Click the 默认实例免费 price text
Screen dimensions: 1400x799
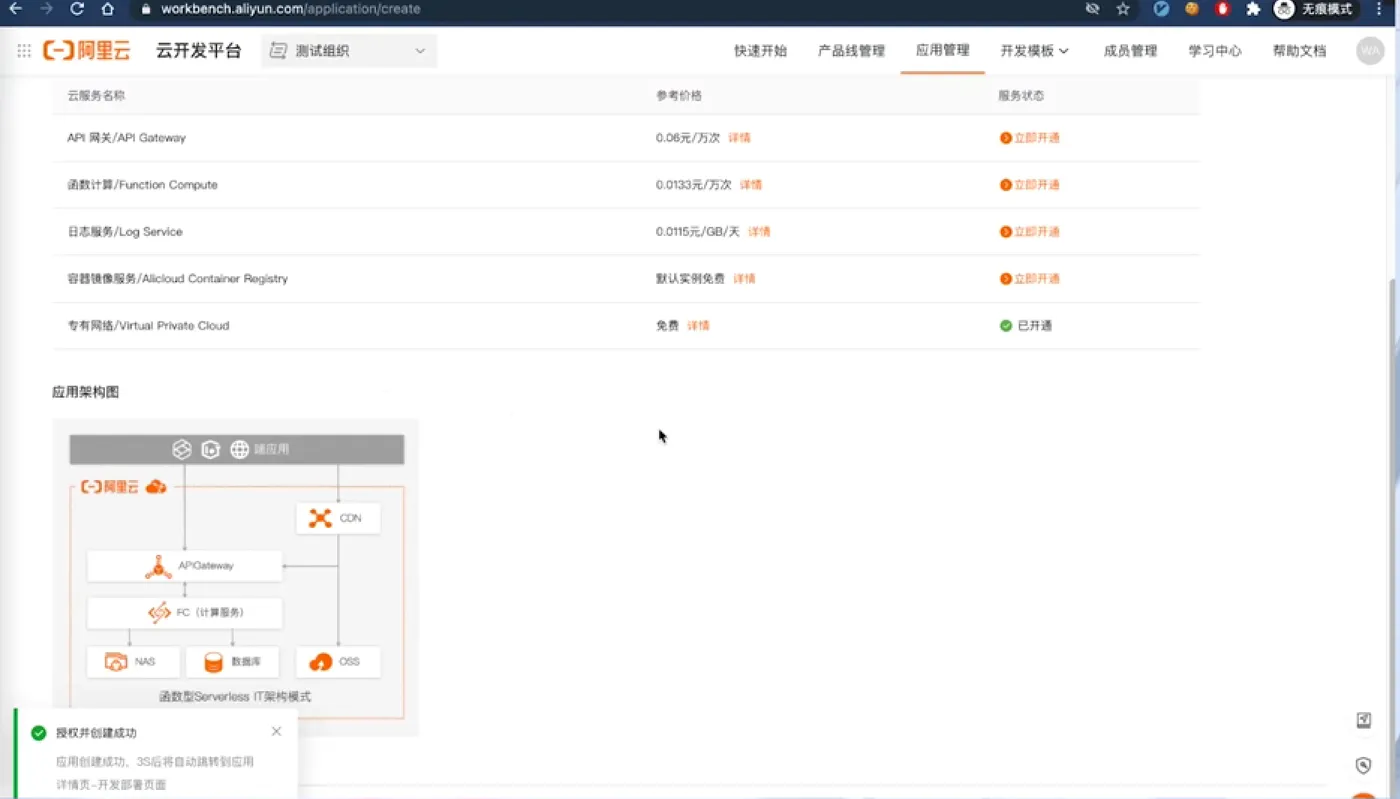click(690, 279)
